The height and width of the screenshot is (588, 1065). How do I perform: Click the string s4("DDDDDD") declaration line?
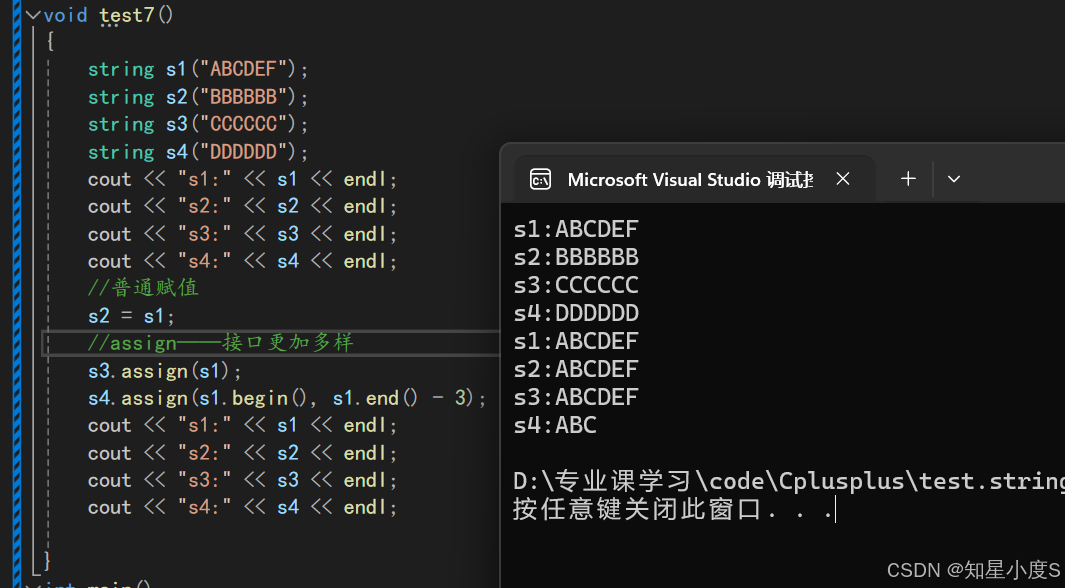coord(198,151)
